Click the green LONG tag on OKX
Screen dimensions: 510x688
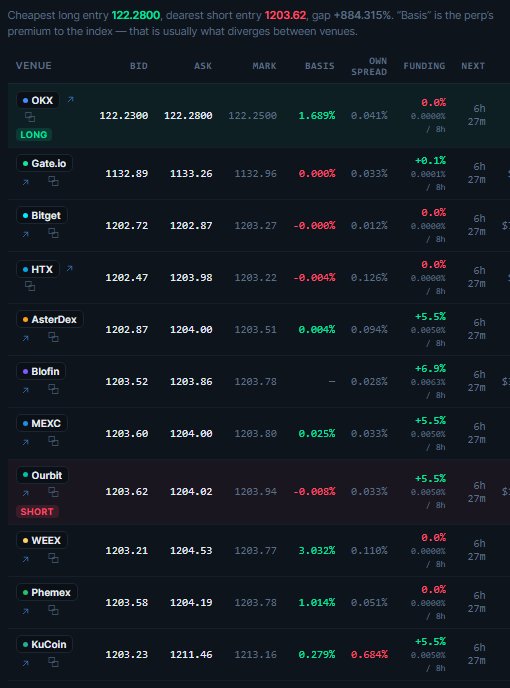pos(34,135)
